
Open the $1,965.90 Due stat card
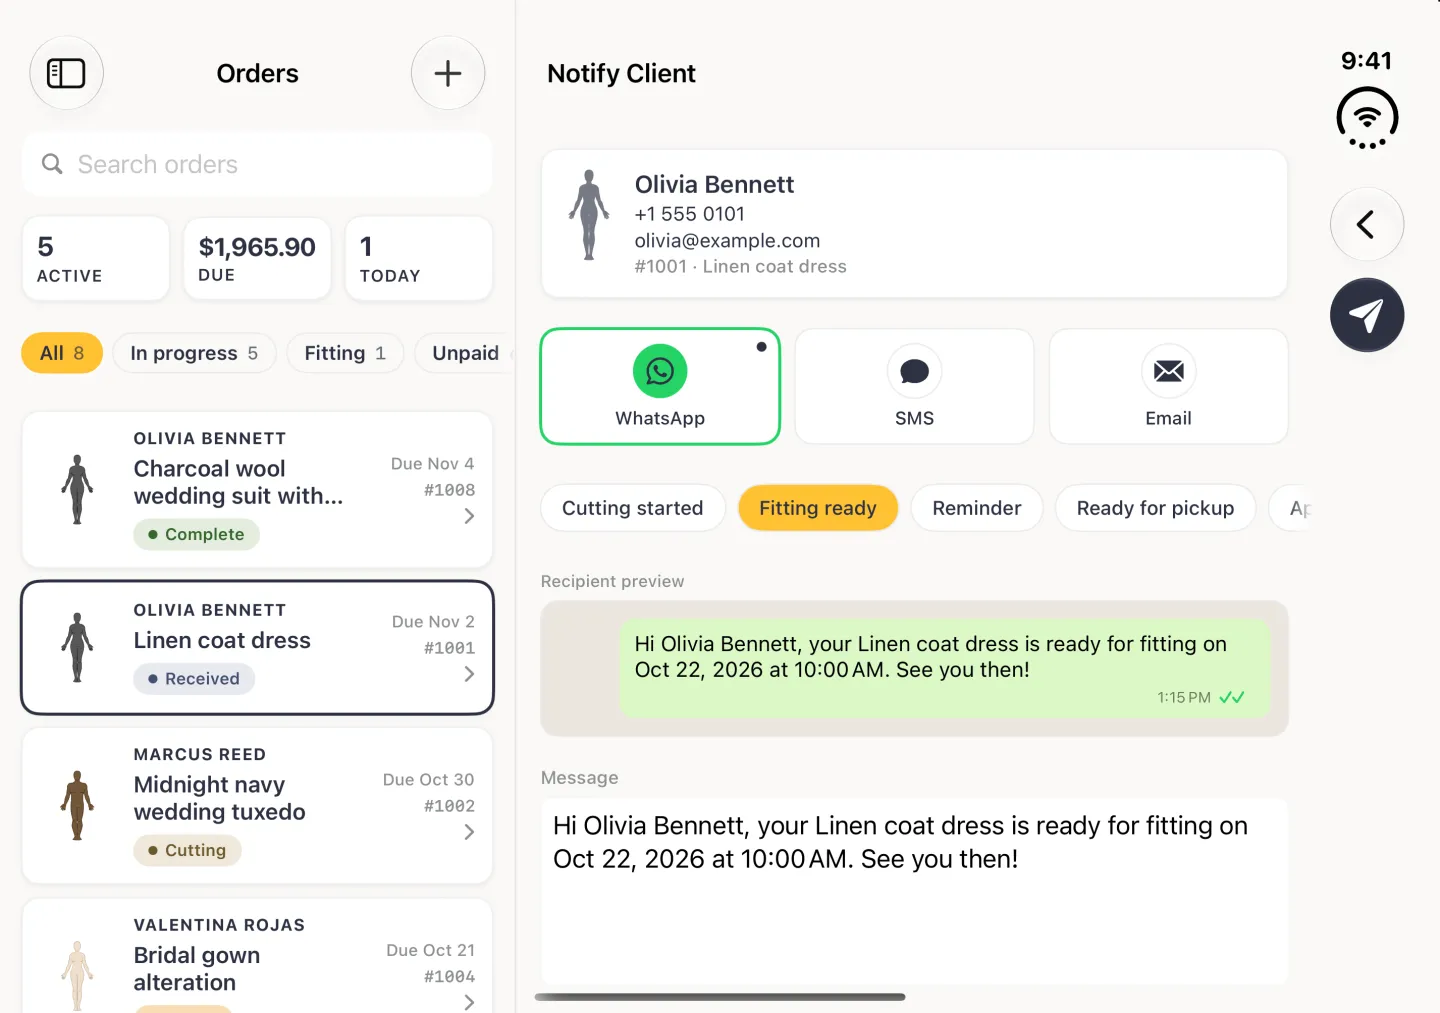click(257, 259)
